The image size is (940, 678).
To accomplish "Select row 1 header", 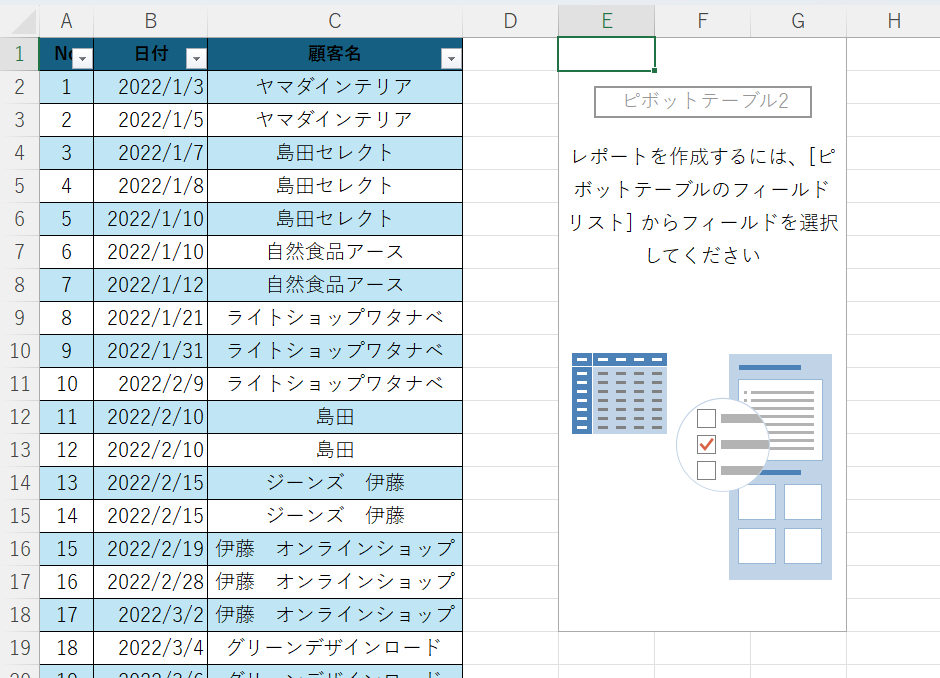I will 19,54.
